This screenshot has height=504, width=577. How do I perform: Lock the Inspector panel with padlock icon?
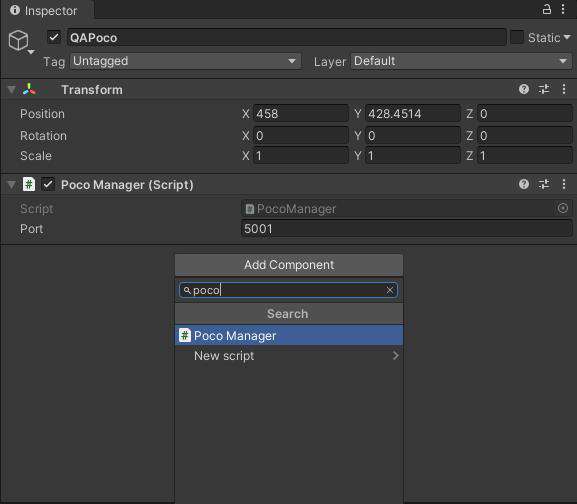tap(547, 9)
